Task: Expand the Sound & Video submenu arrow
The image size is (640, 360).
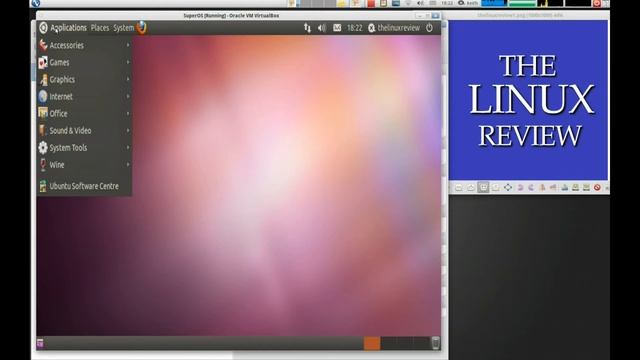Action: tap(128, 131)
